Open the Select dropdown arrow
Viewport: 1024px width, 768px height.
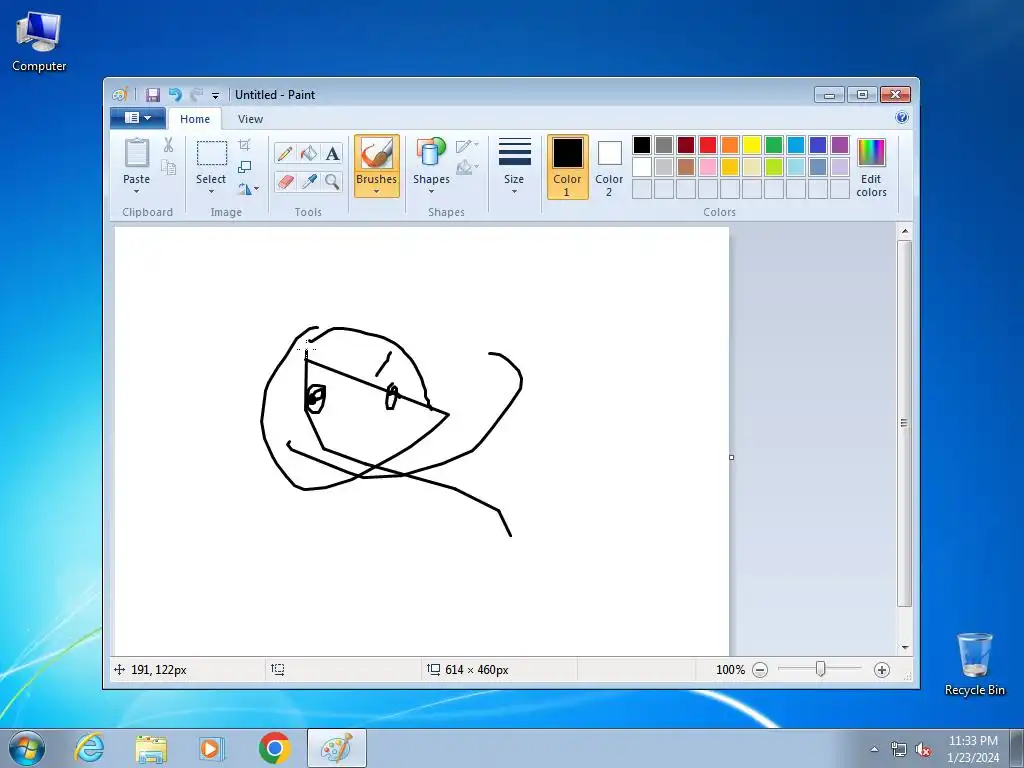coord(212,191)
